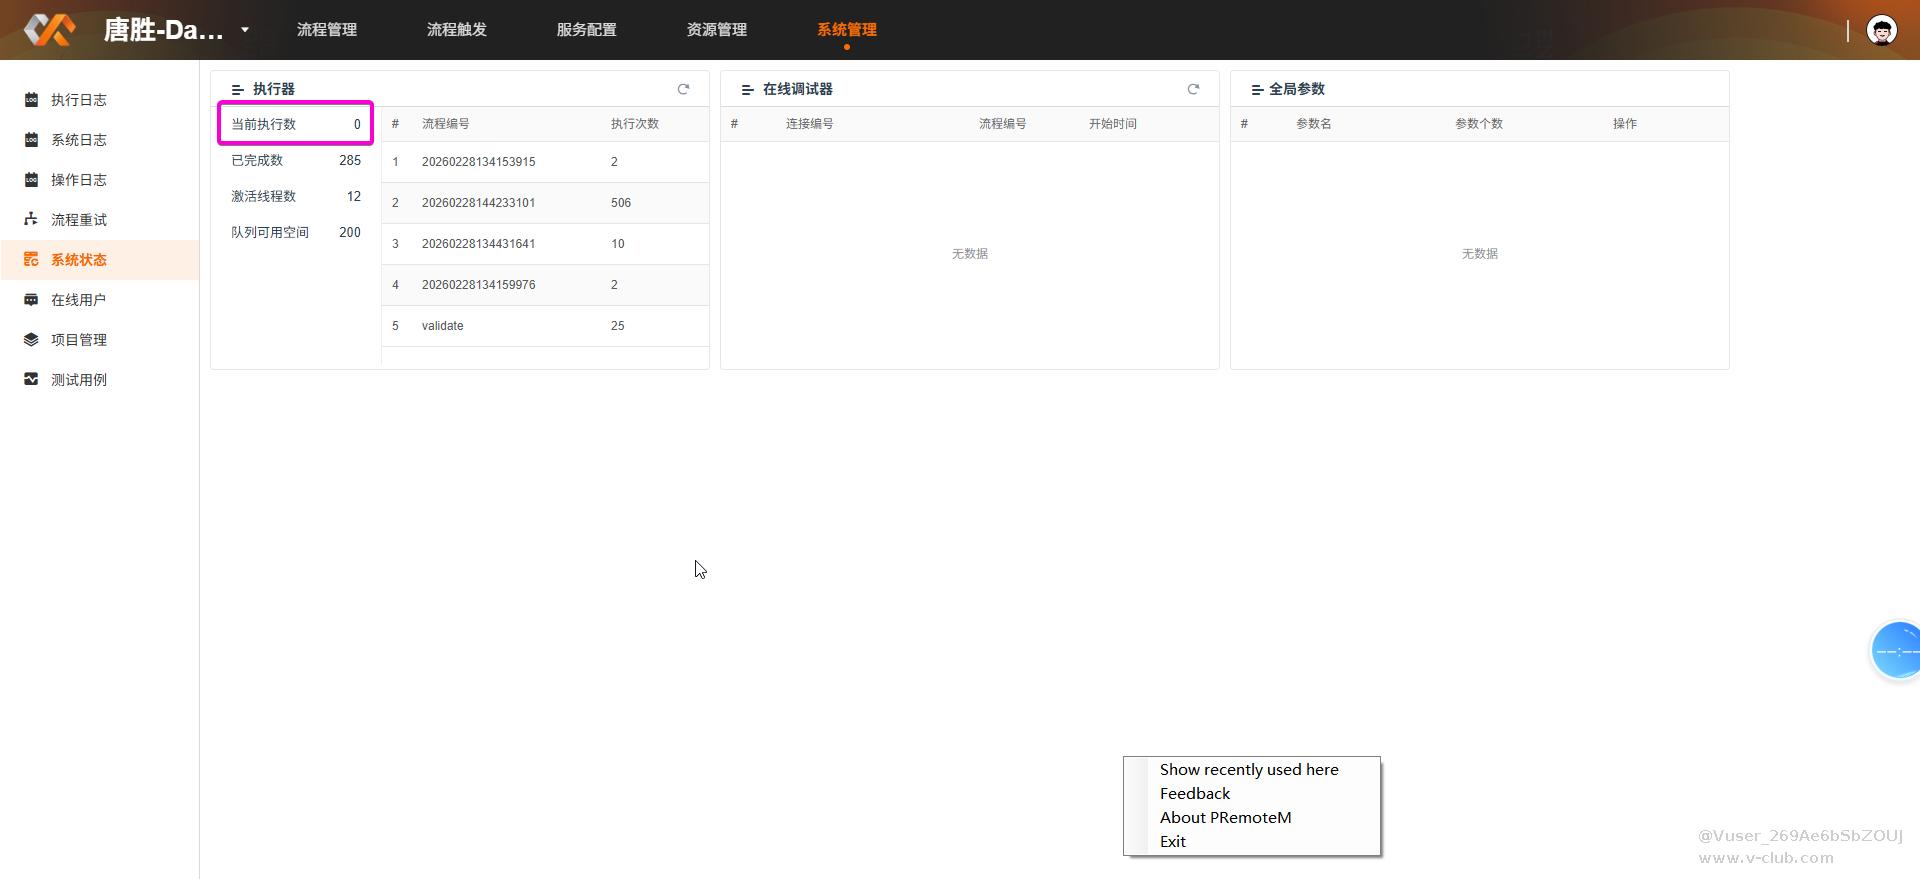Open 操作日志 in the sidebar

point(78,180)
